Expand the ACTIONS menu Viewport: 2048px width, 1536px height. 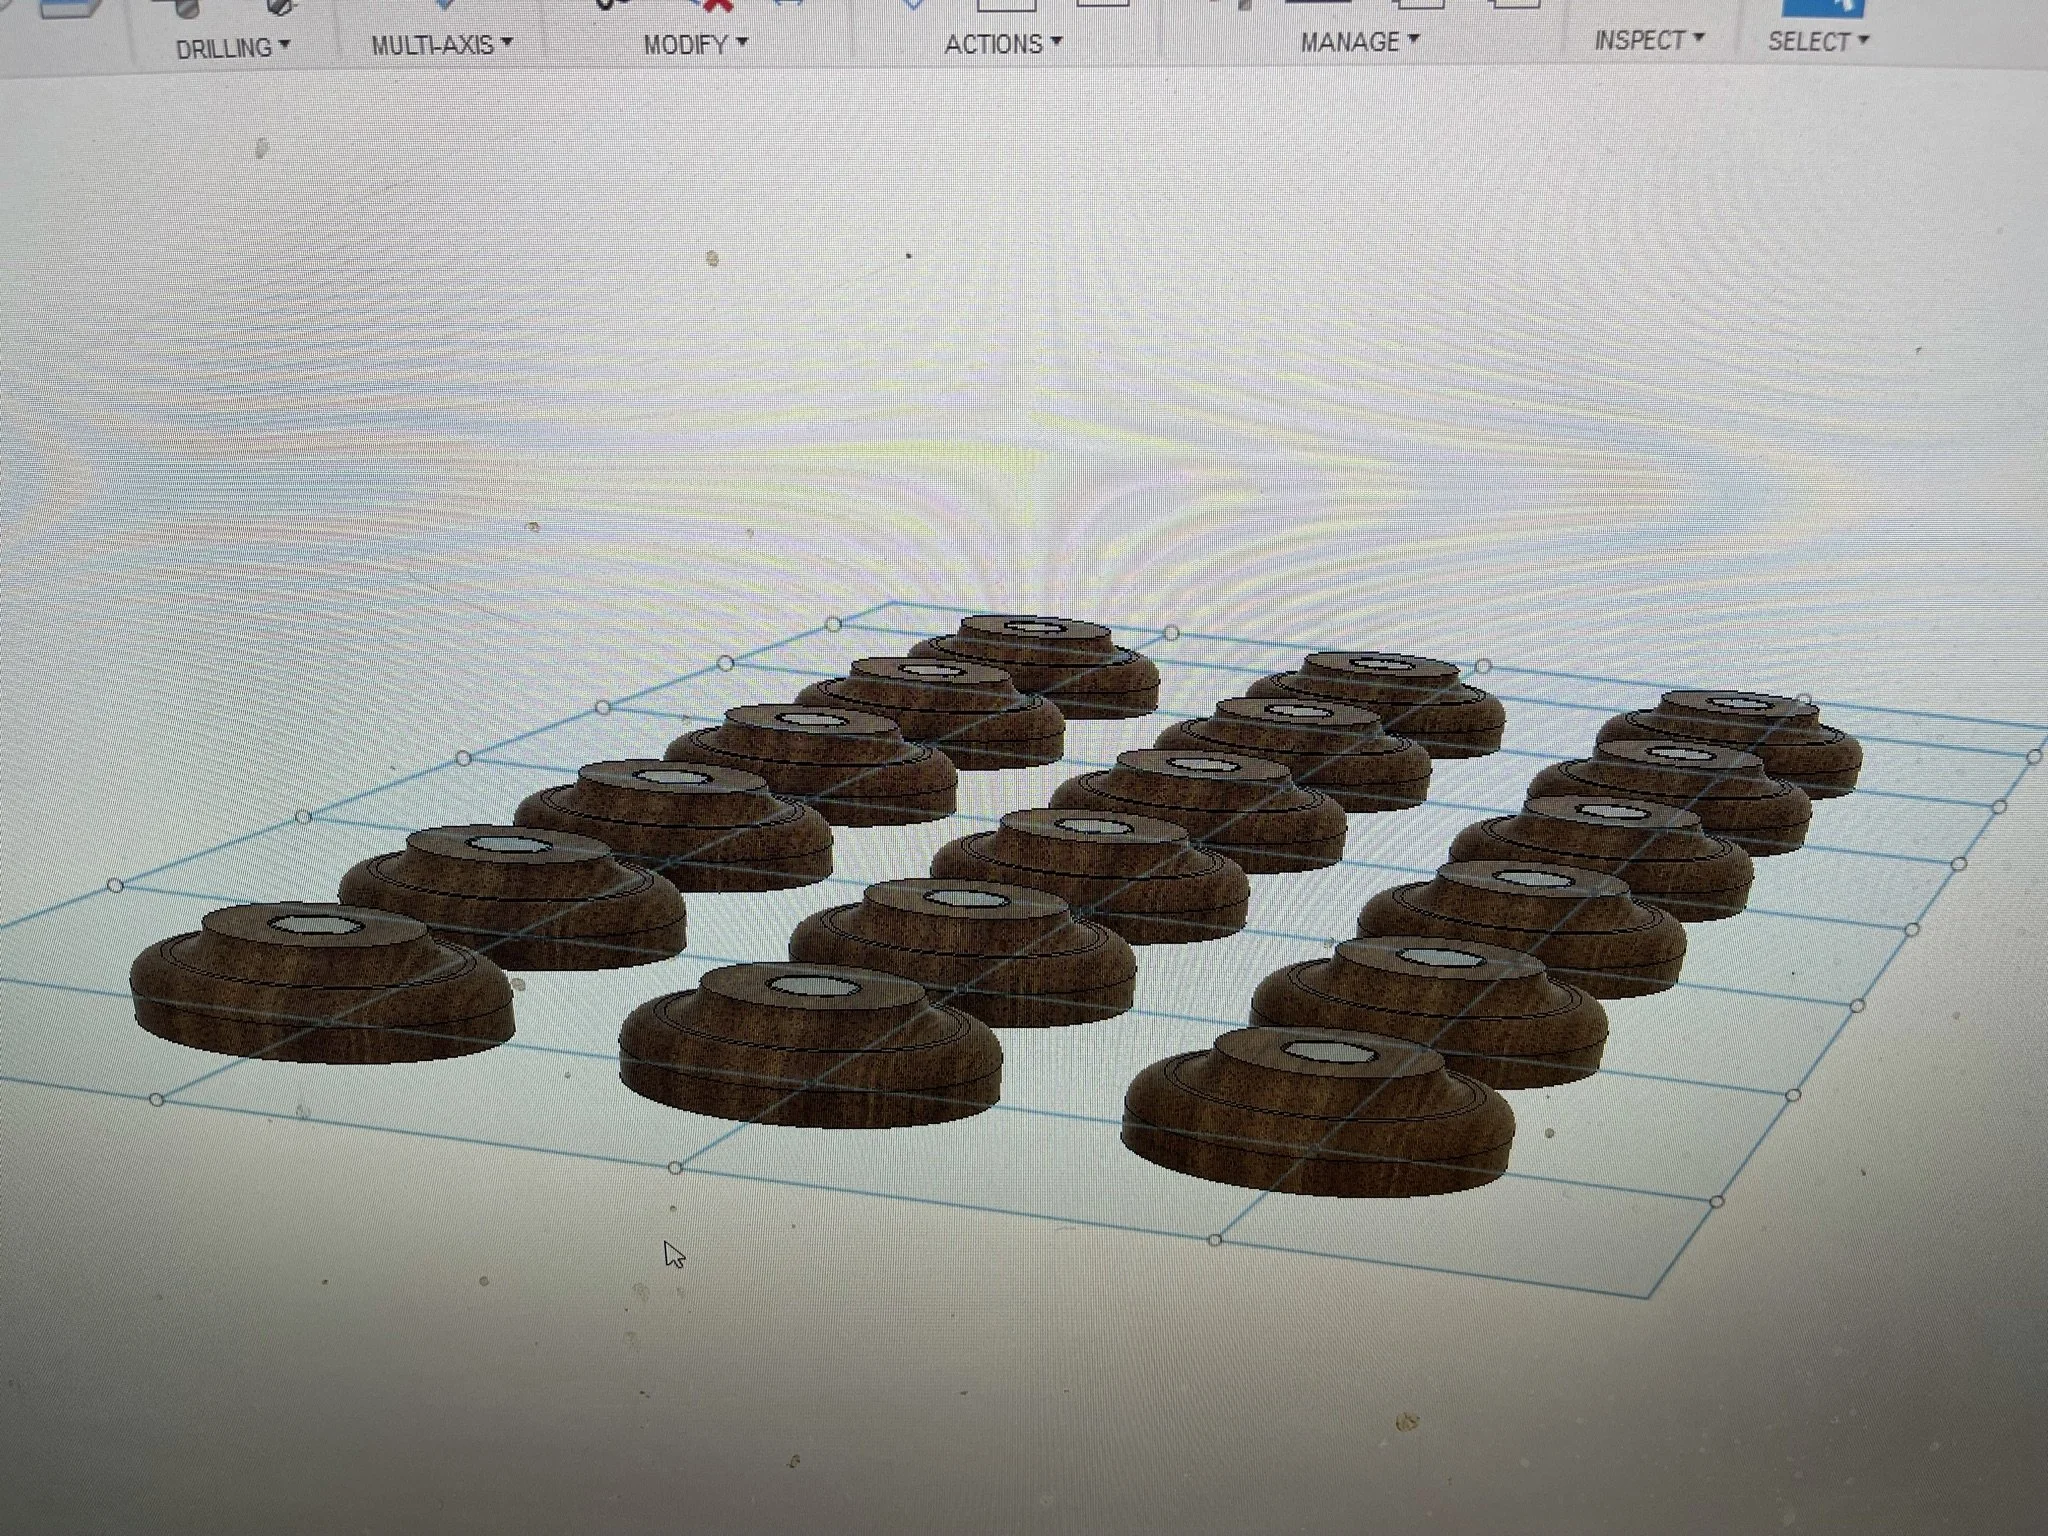tap(1003, 44)
